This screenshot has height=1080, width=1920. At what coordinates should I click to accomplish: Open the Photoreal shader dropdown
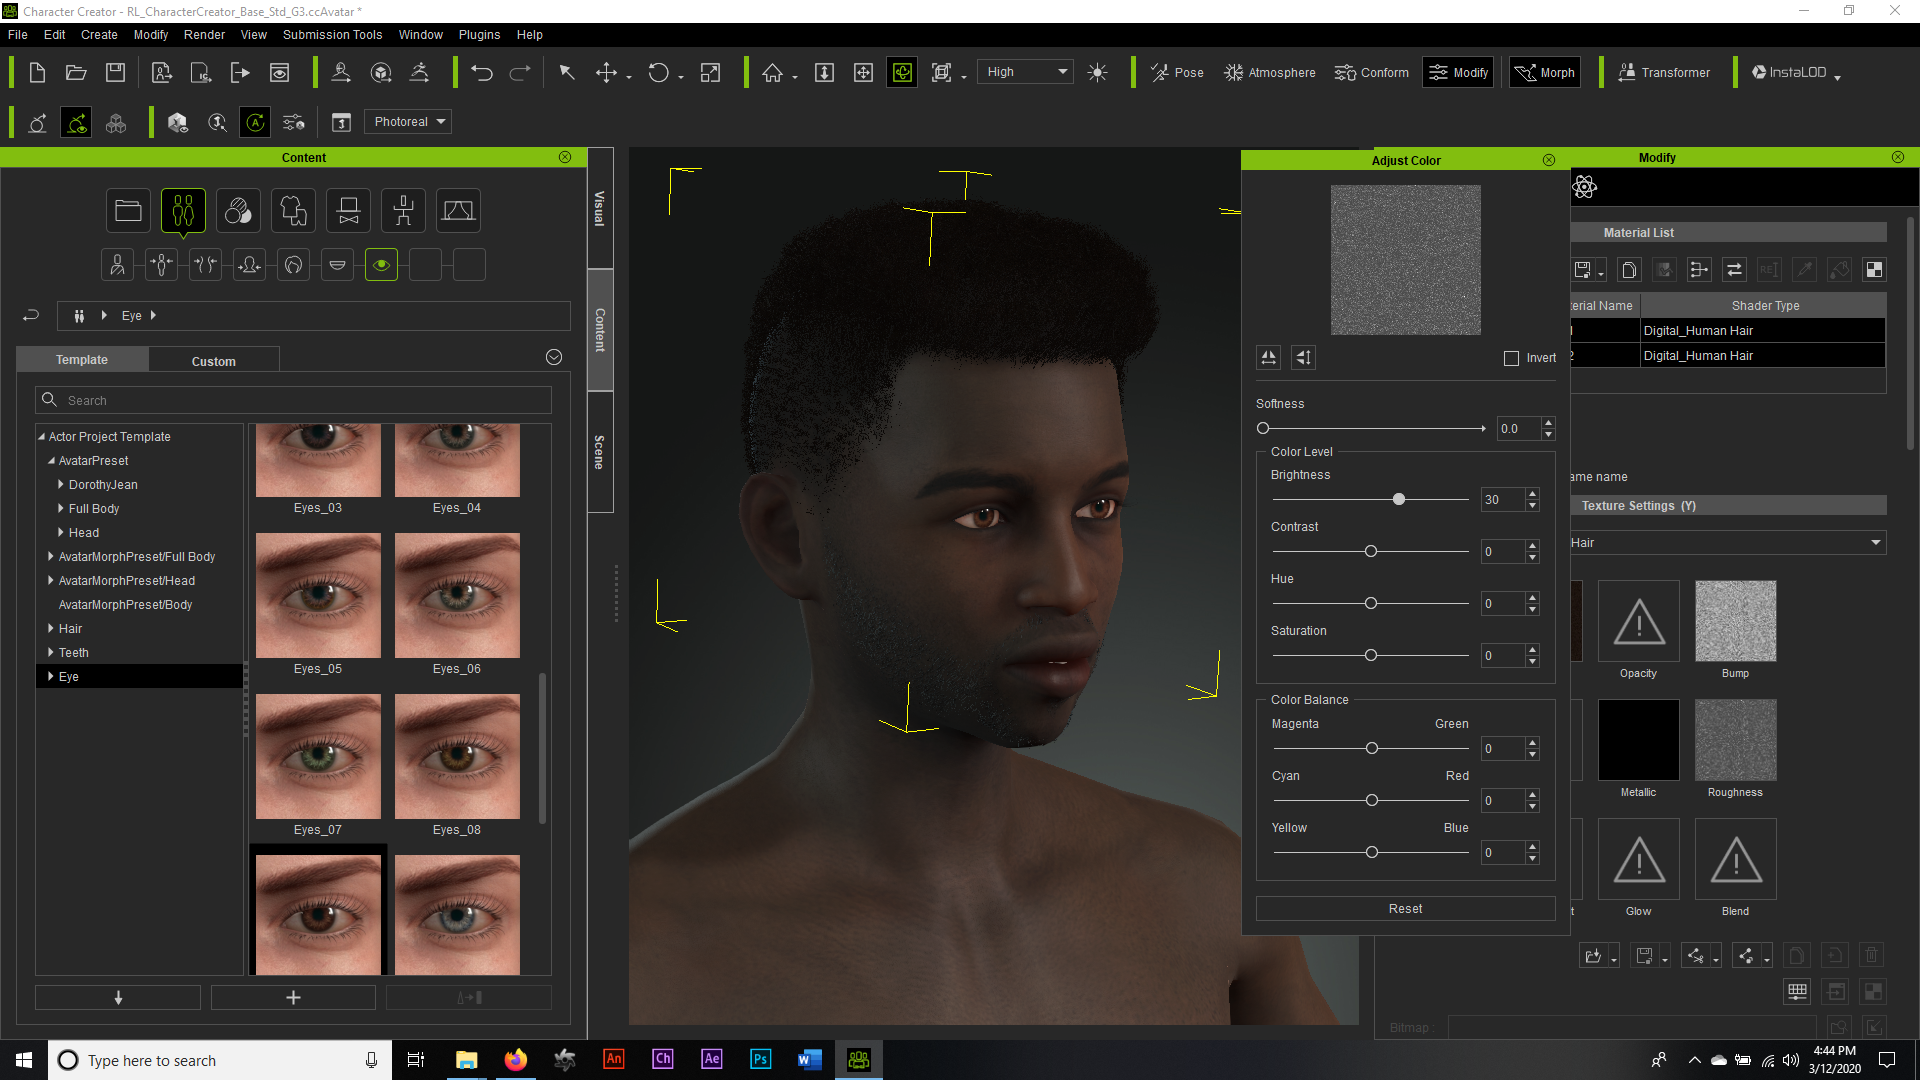pyautogui.click(x=408, y=122)
